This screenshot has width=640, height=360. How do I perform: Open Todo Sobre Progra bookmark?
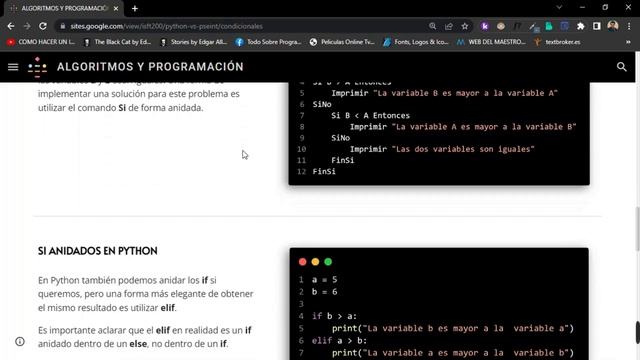coord(268,42)
